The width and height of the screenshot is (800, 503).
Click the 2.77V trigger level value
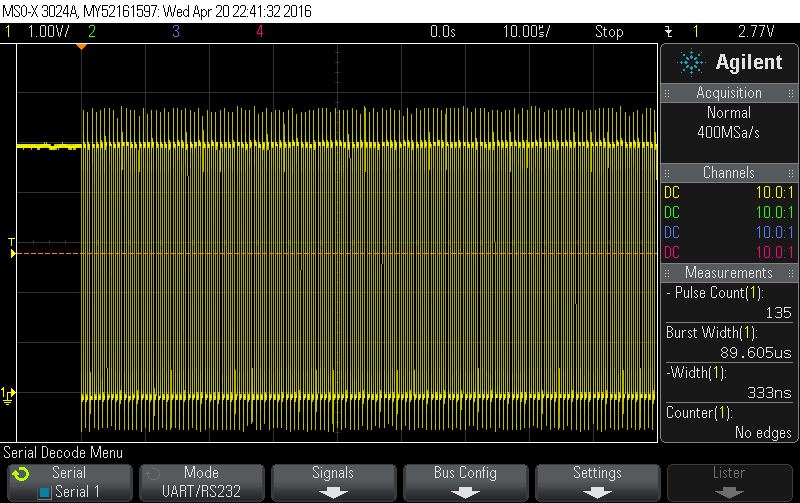click(x=757, y=31)
